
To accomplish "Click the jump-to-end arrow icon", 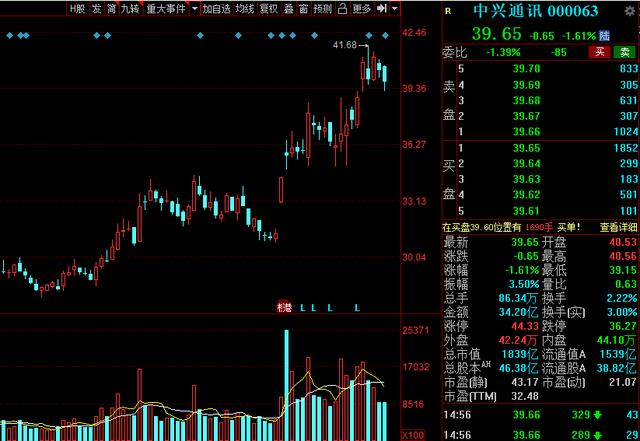I will tap(382, 9).
